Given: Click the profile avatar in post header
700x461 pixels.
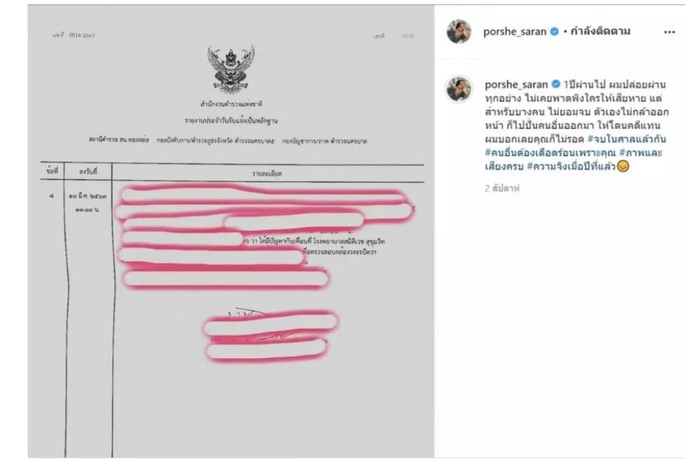Looking at the screenshot, I should (x=459, y=31).
